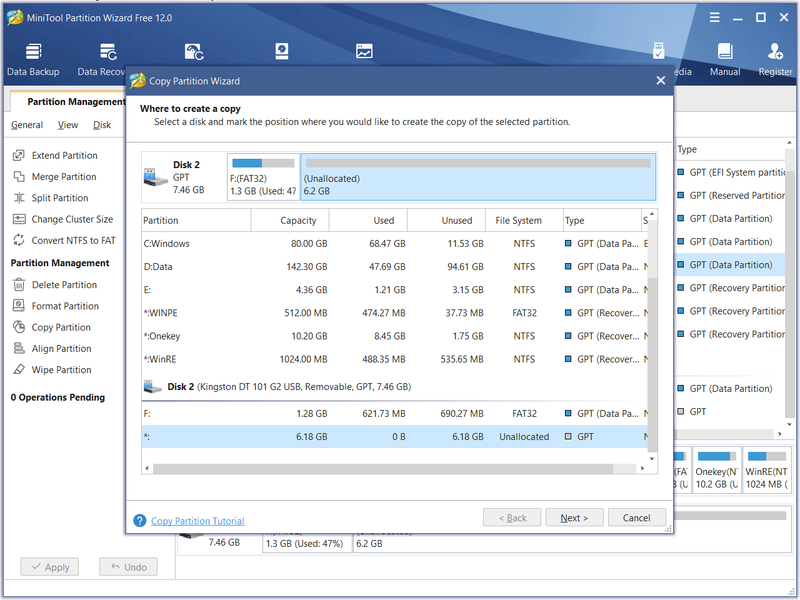
Task: Open the View menu
Action: [68, 125]
